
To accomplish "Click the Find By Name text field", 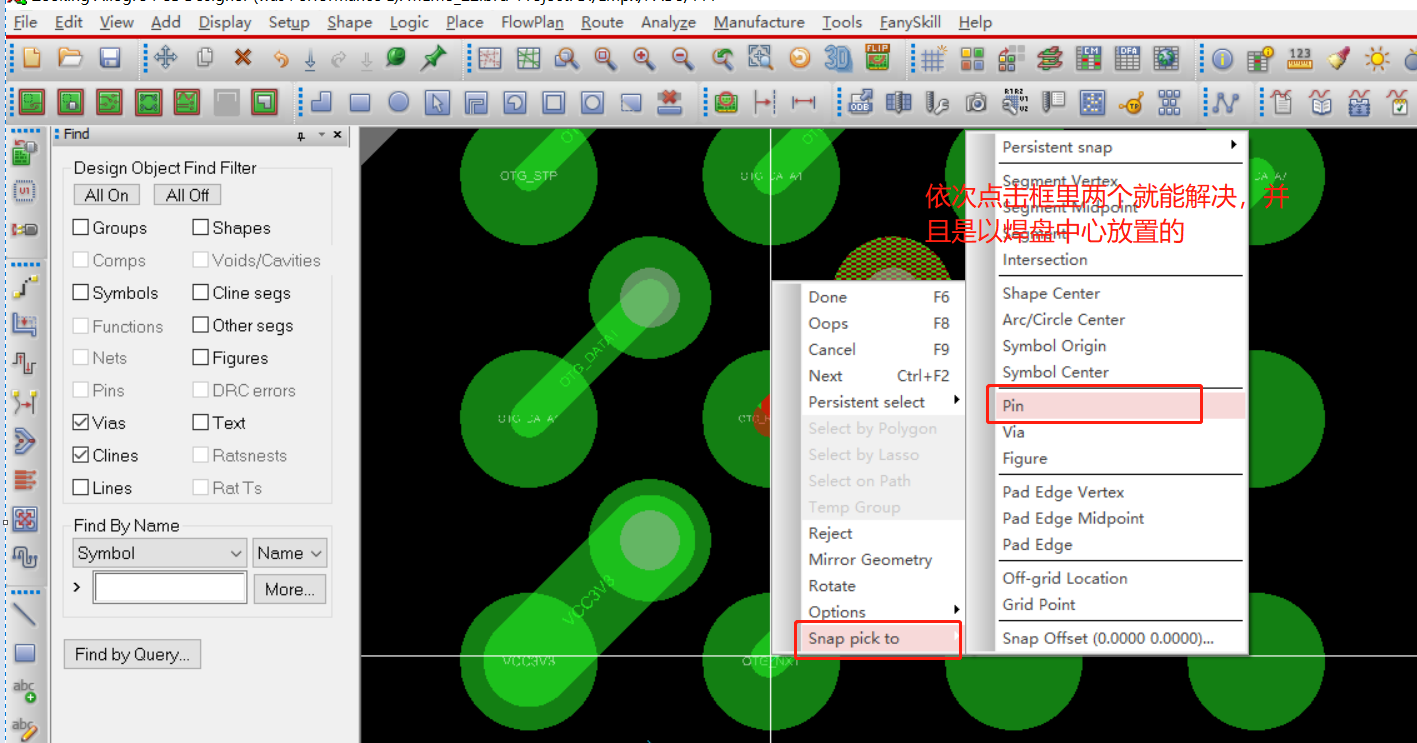I will click(x=170, y=588).
